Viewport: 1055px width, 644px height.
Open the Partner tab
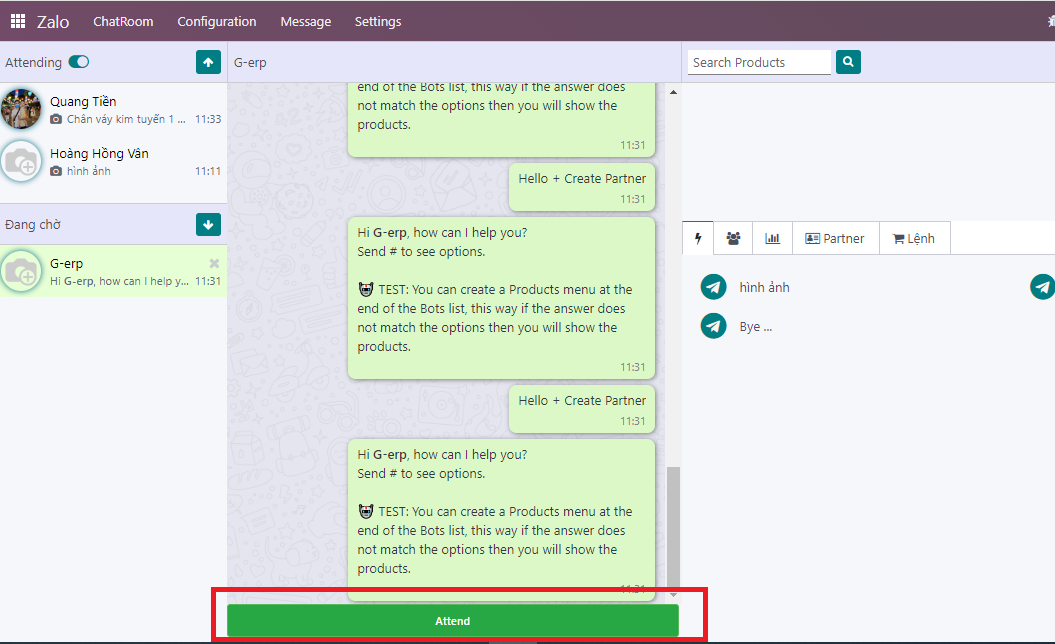tap(836, 238)
